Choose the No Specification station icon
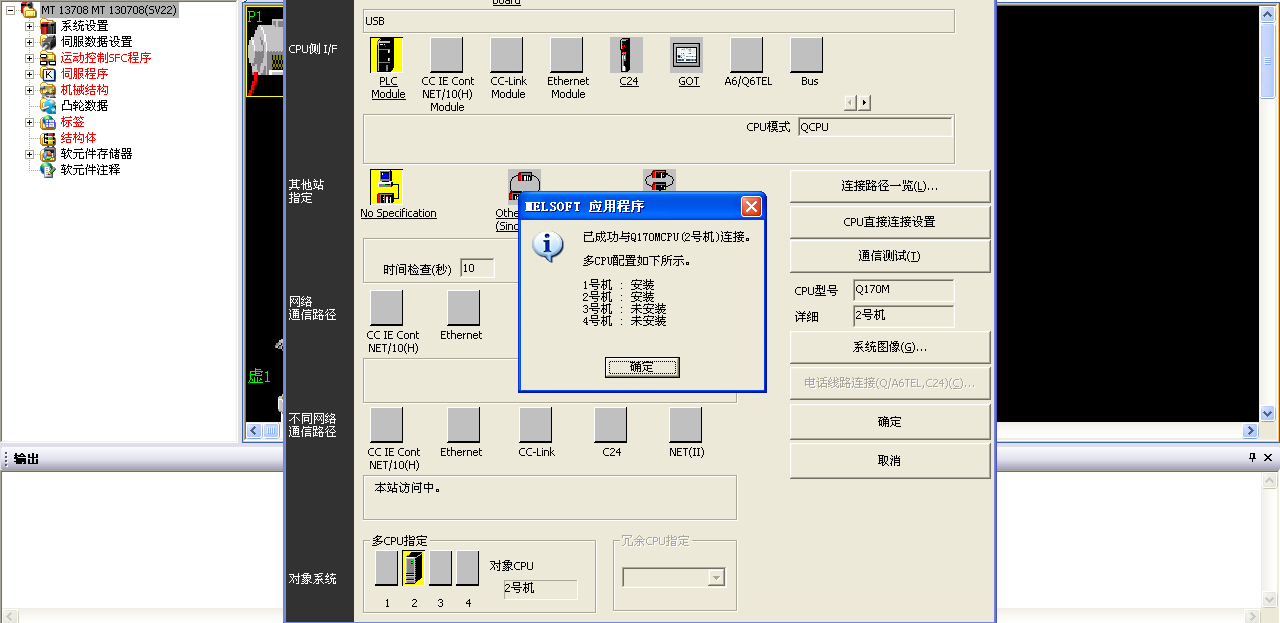Viewport: 1280px width, 623px height. [x=386, y=187]
